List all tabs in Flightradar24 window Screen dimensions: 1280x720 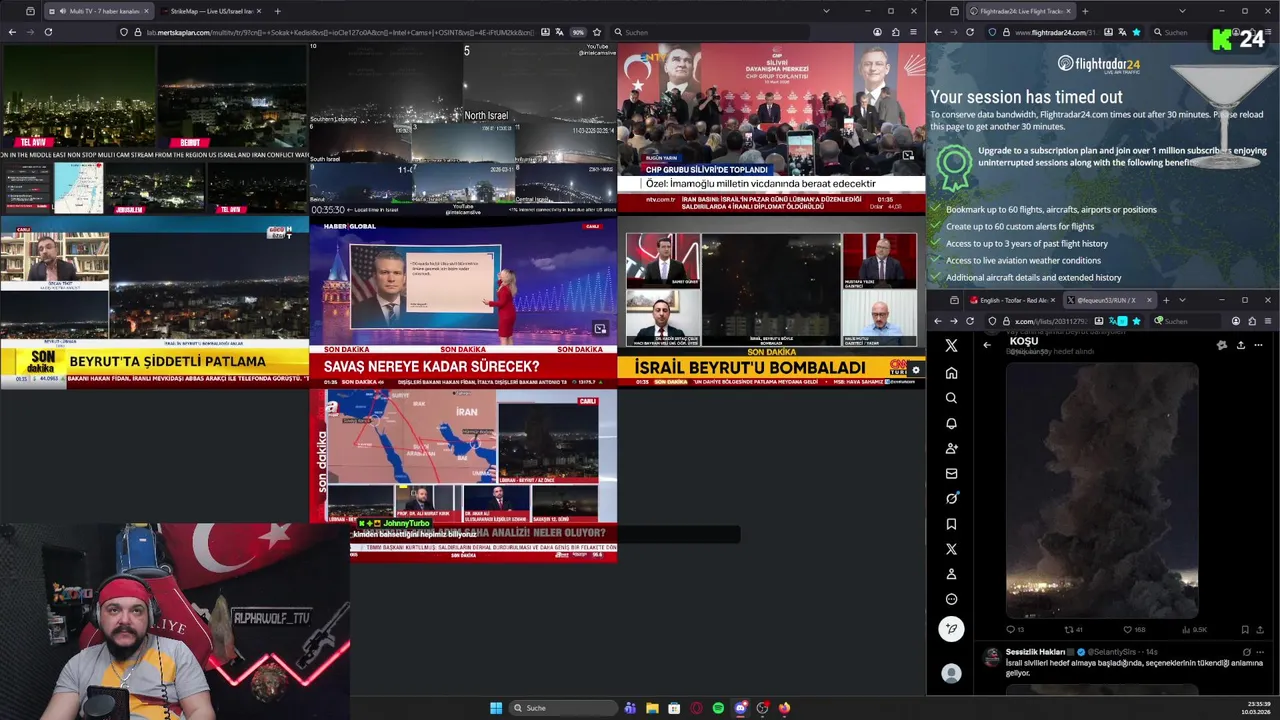pyautogui.click(x=1182, y=11)
